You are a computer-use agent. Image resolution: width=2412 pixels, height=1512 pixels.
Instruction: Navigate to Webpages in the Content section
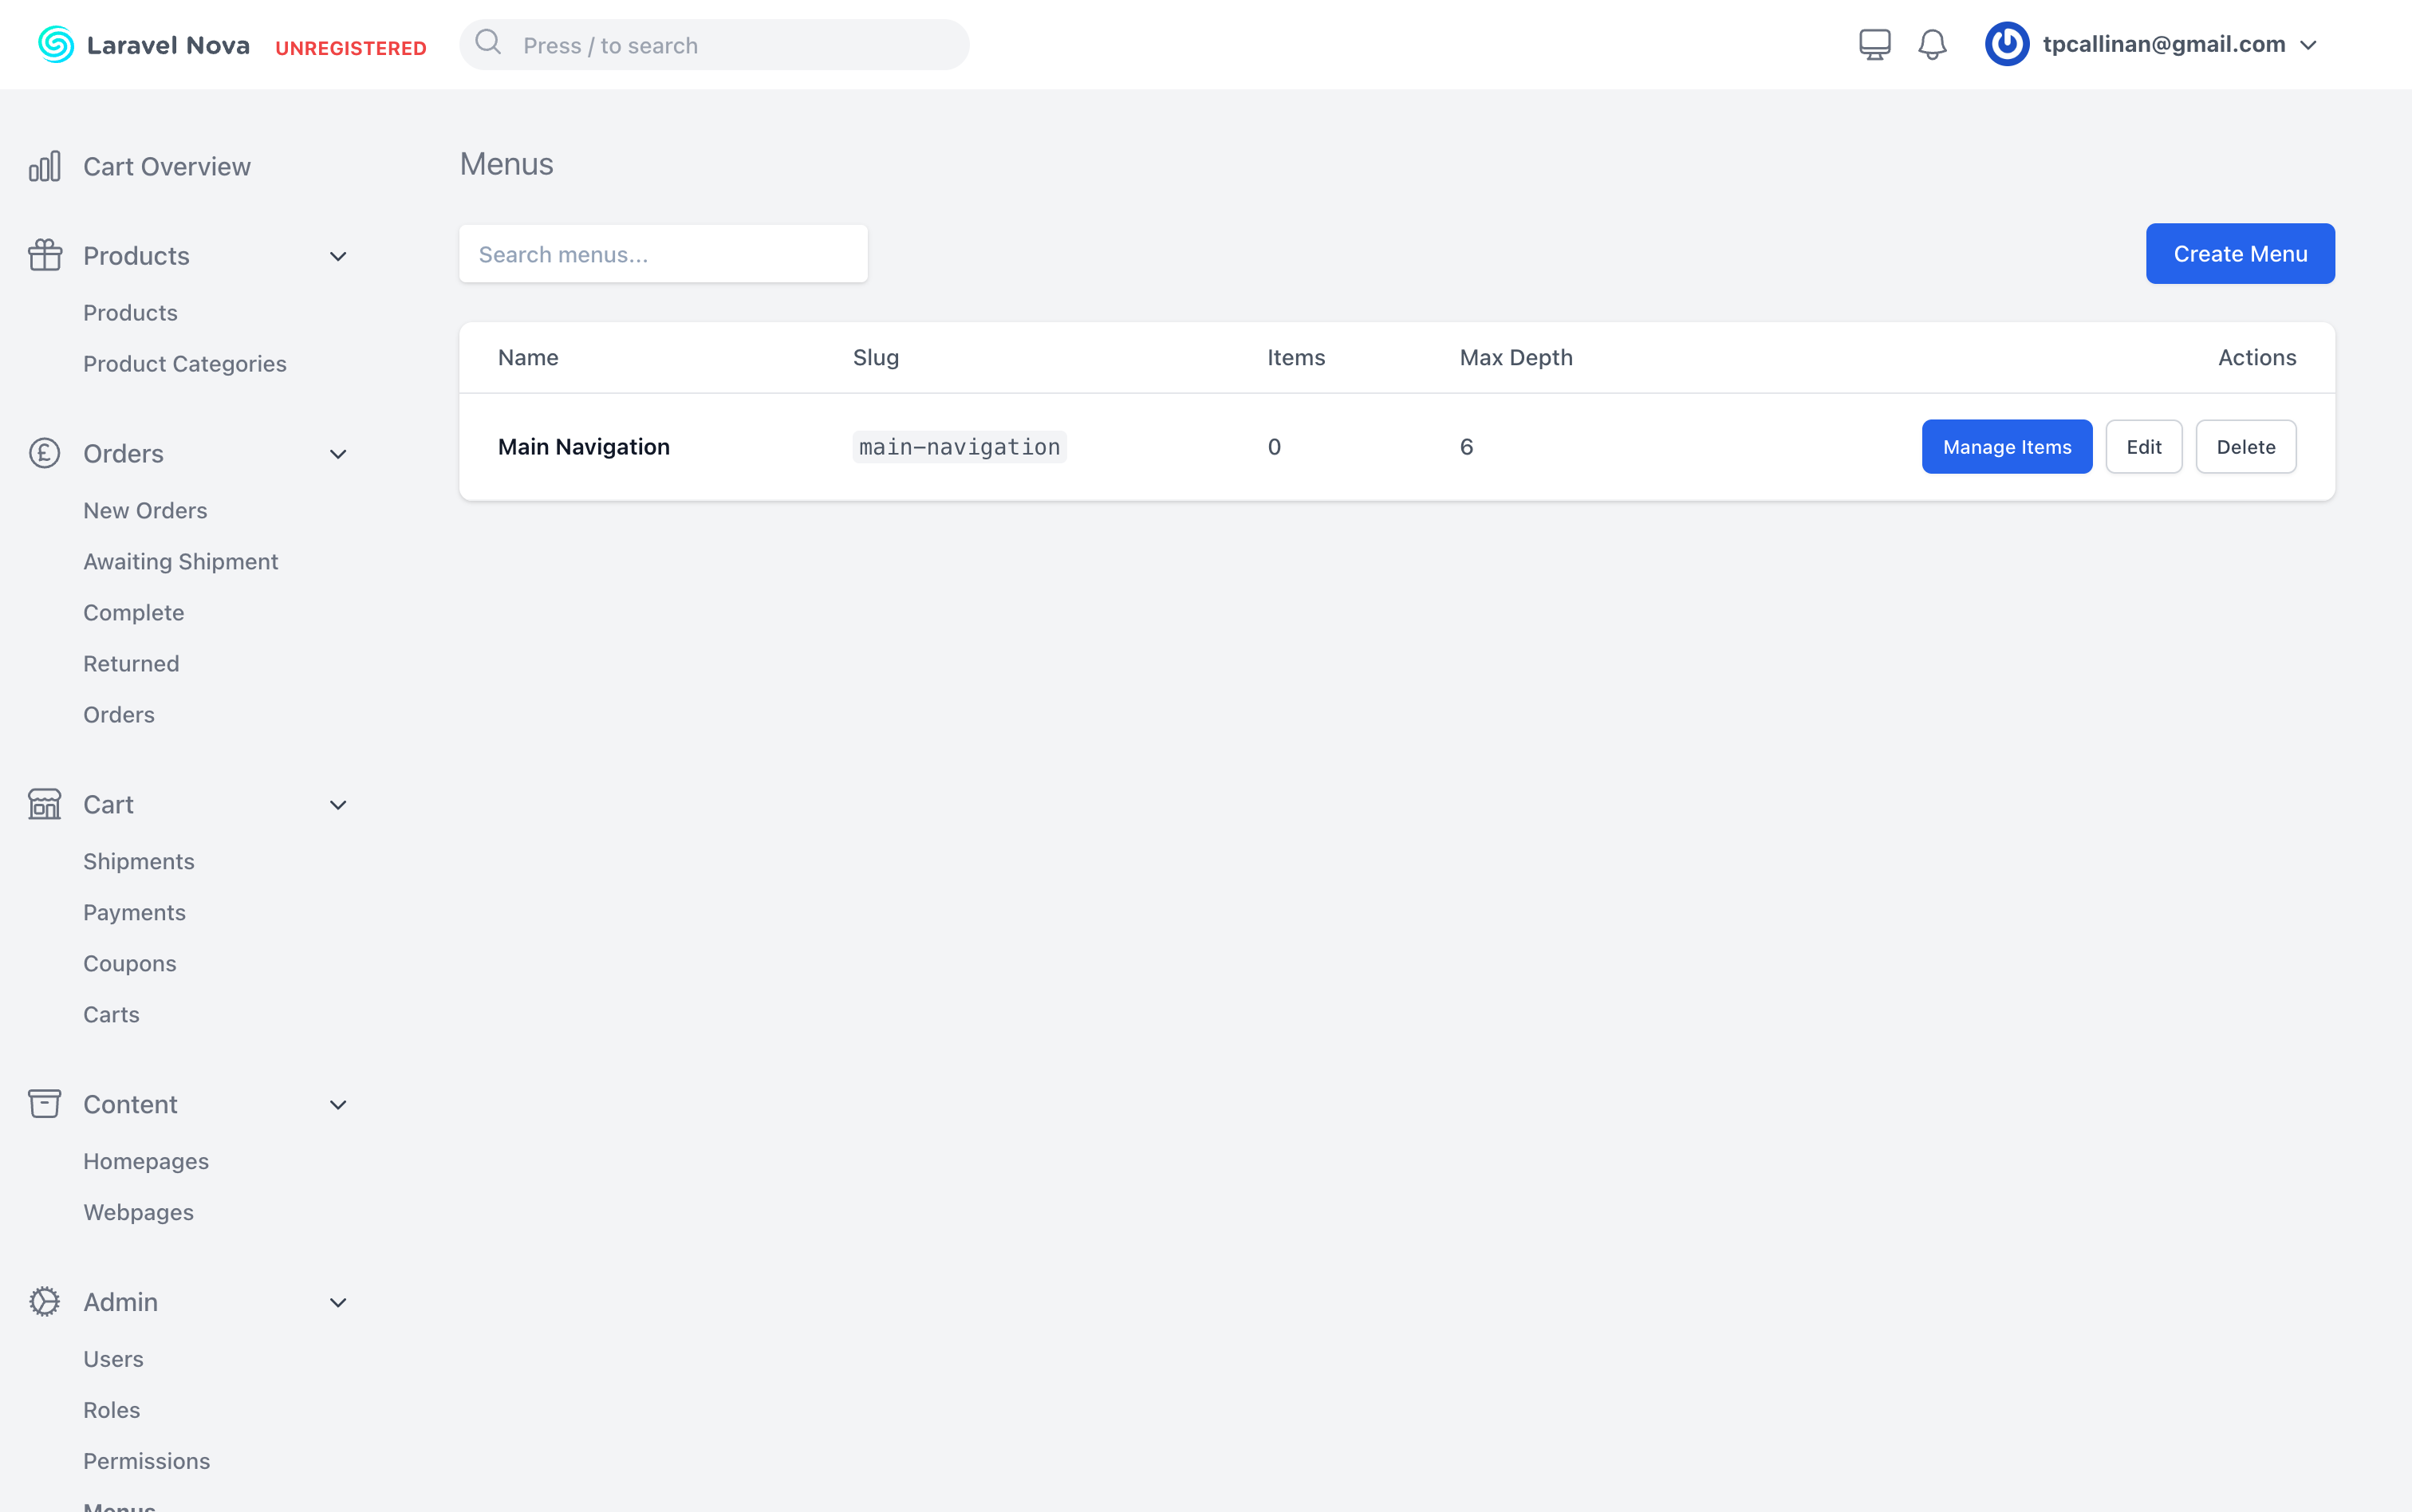tap(139, 1212)
